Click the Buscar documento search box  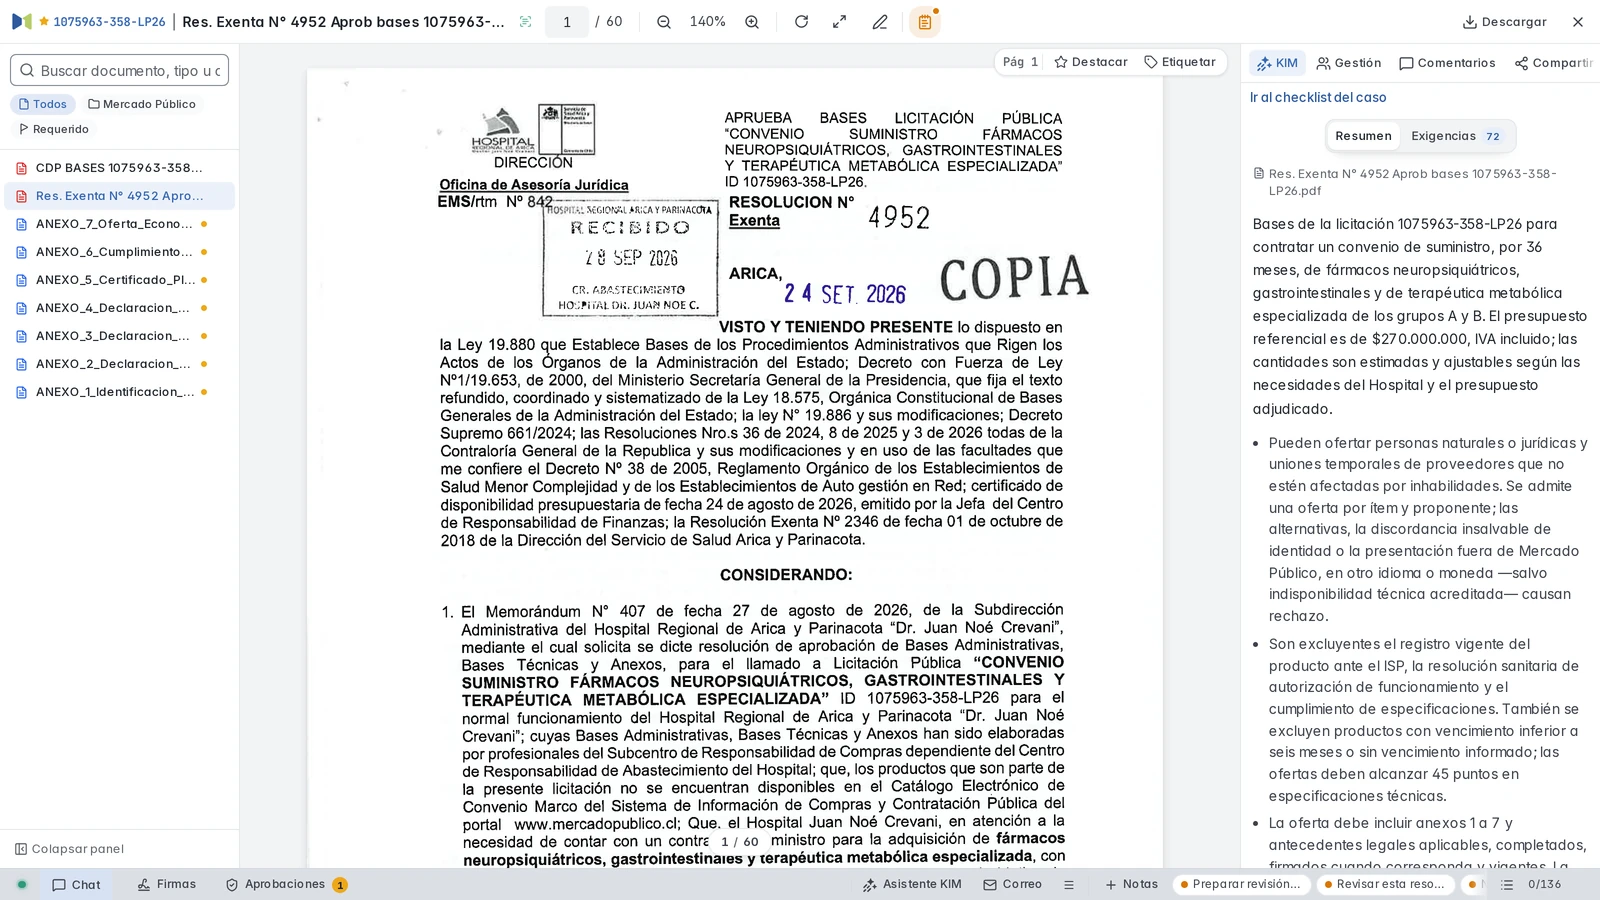[120, 70]
